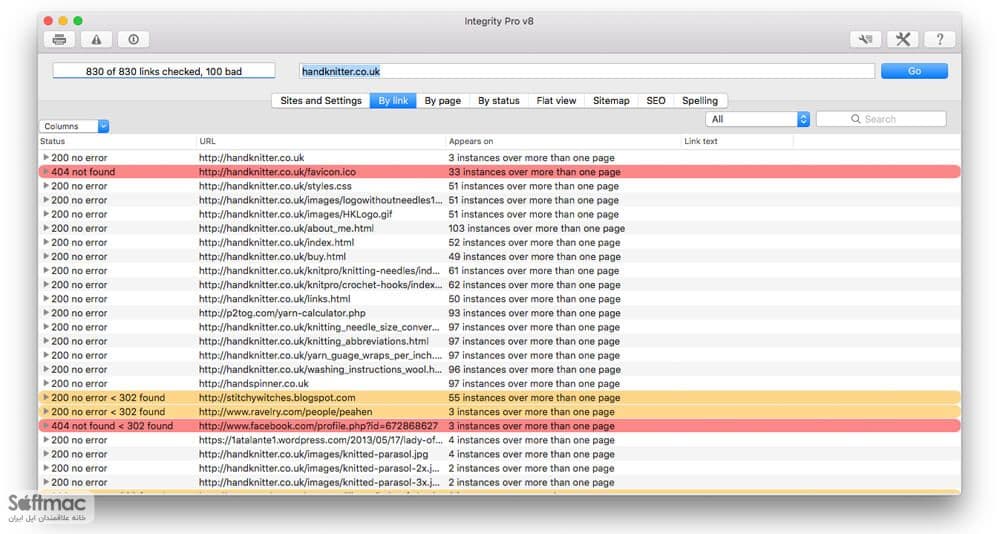
Task: Select the yarn_guage_wraps_per_inch URL
Action: (320, 355)
